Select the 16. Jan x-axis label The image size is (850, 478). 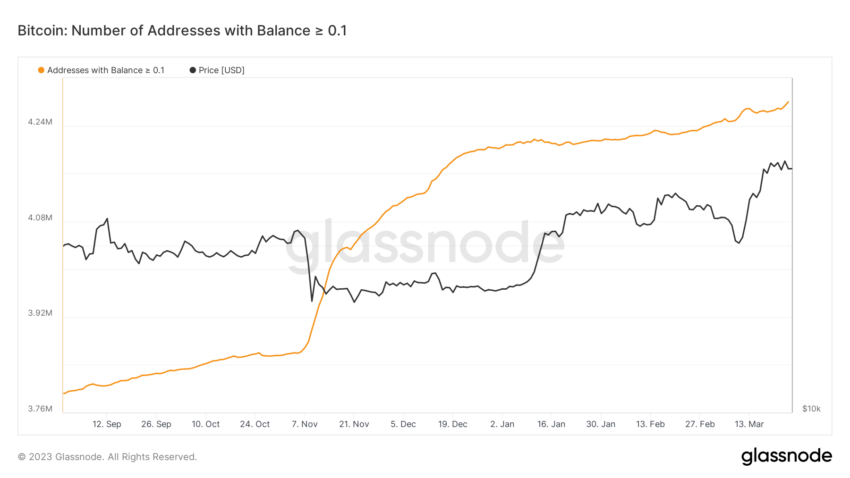(x=551, y=424)
